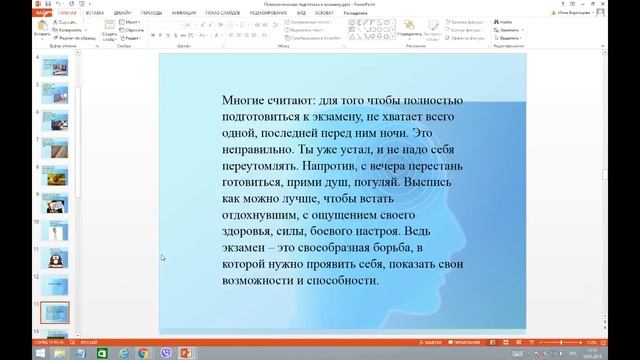The width and height of the screenshot is (640, 360).
Task: Collapse the ribbon with the small arrow
Action: pyautogui.click(x=603, y=46)
